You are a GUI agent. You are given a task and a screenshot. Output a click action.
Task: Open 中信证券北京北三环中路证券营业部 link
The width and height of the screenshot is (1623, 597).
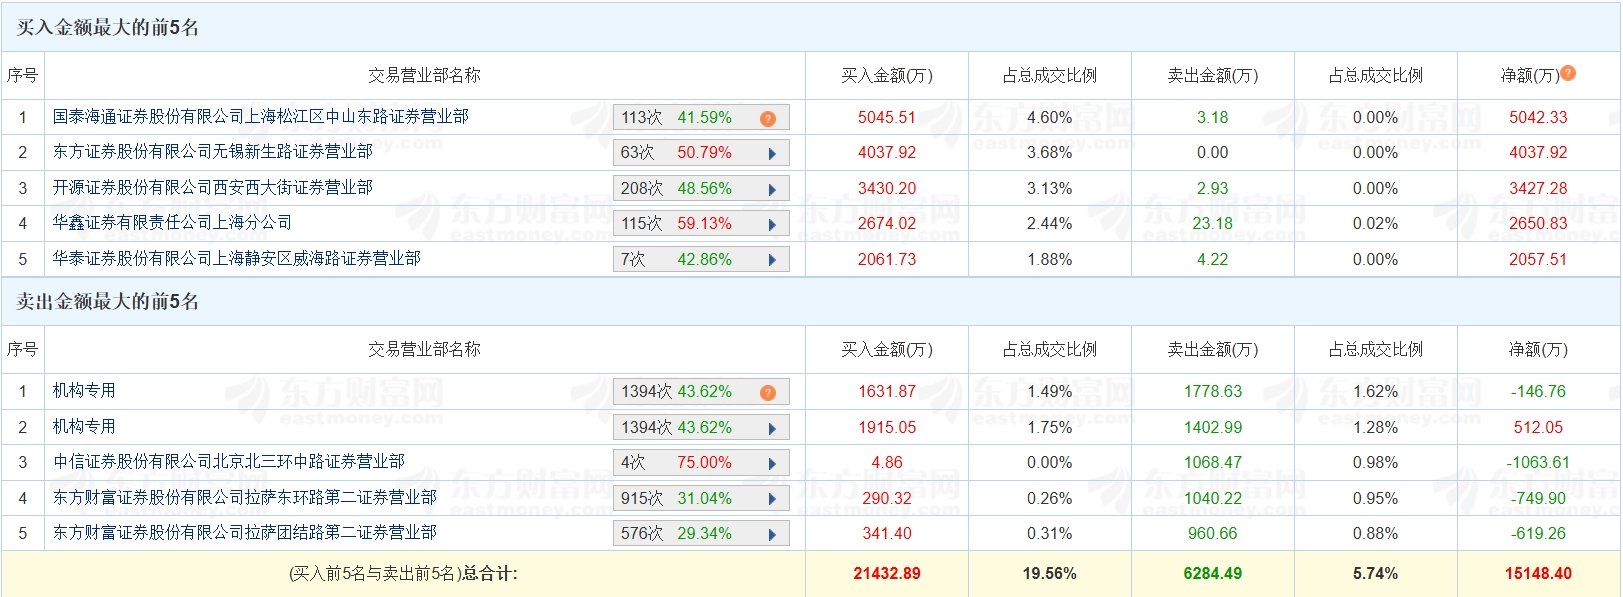229,461
